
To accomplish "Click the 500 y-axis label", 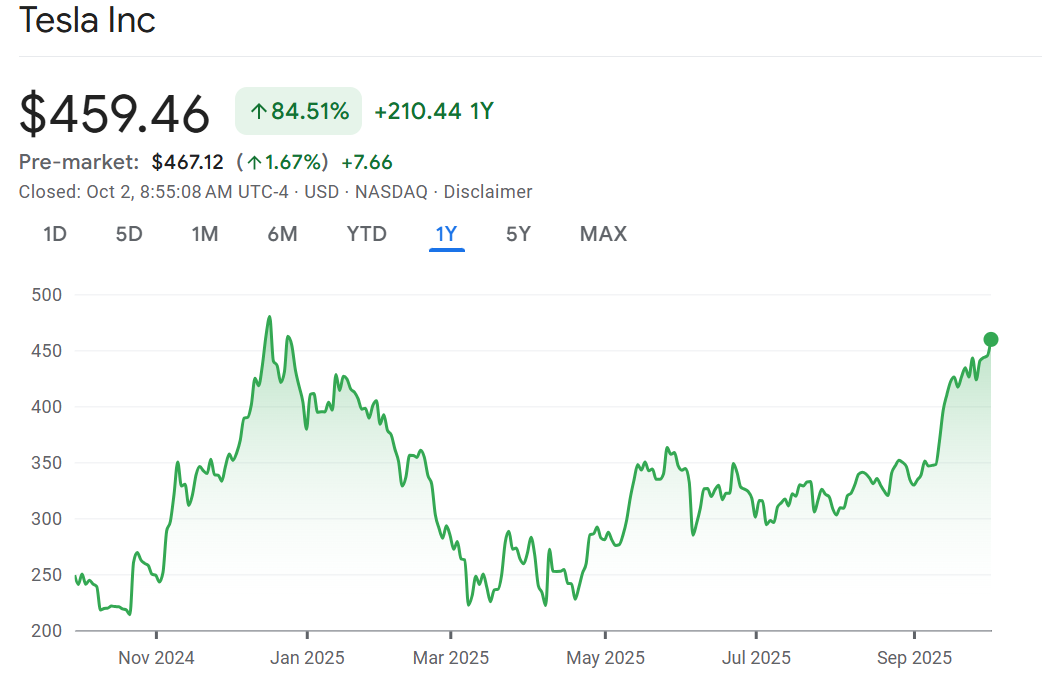I will 47,295.
